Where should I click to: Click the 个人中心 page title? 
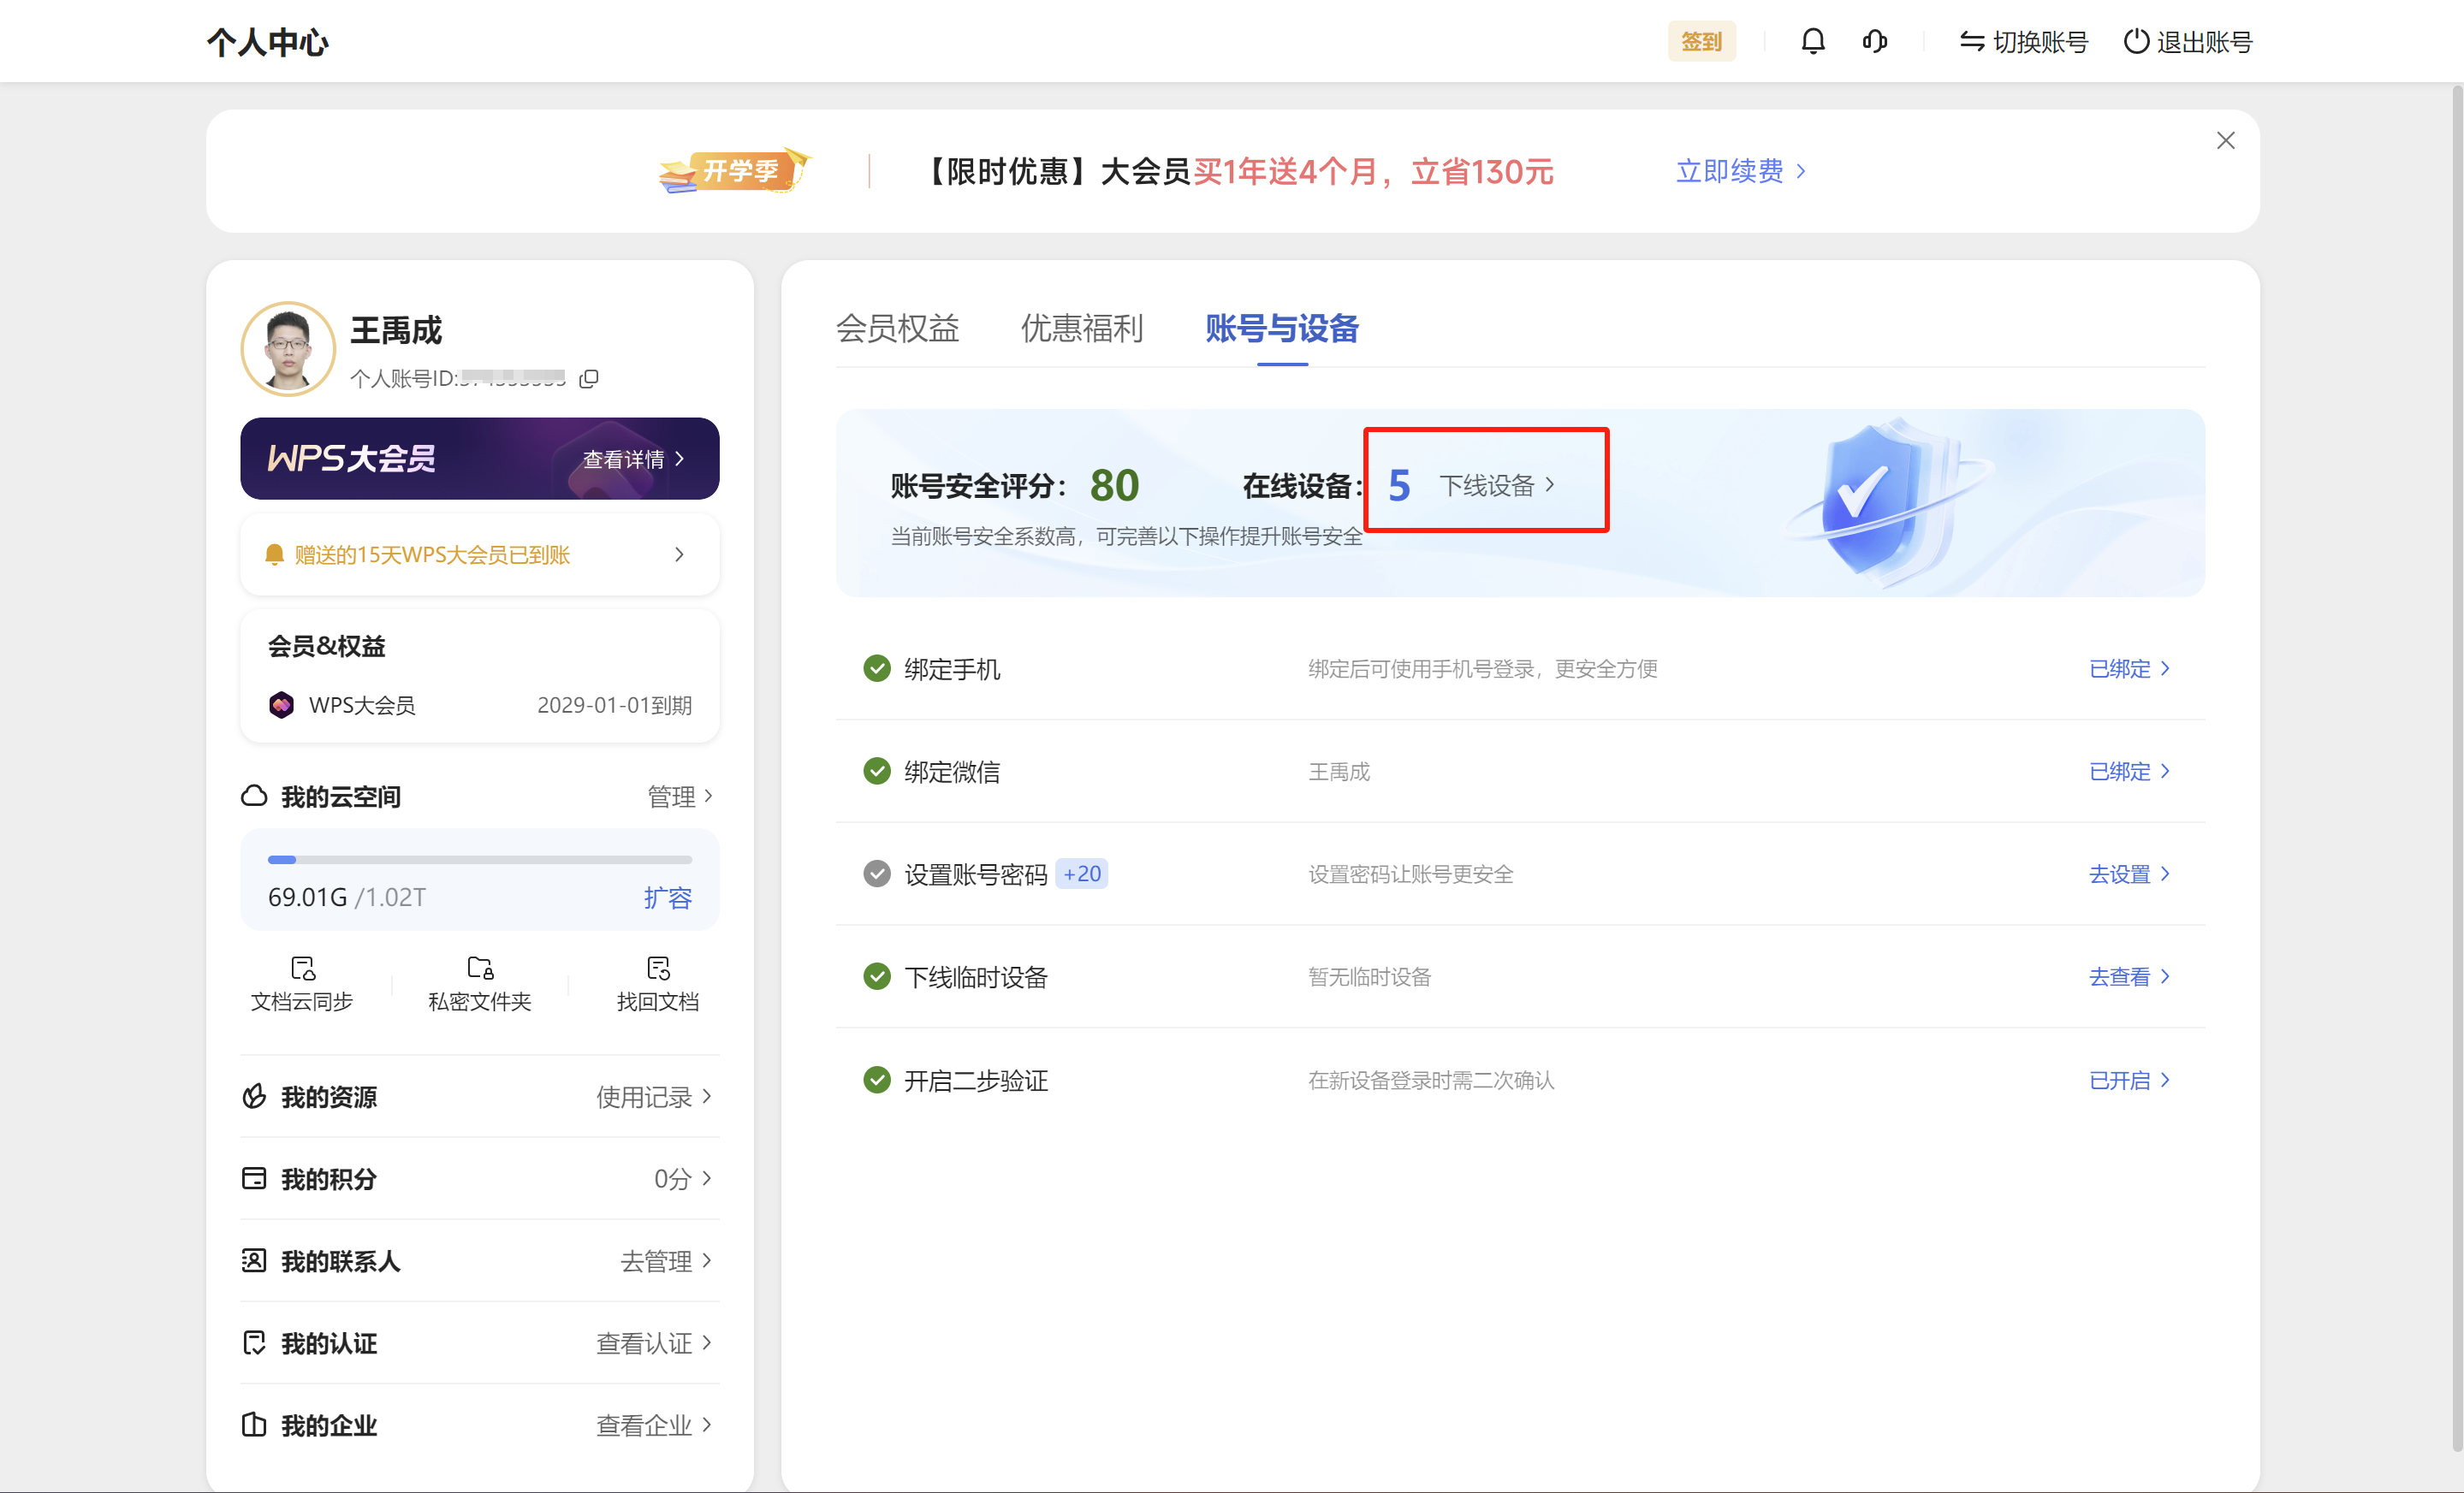267,42
